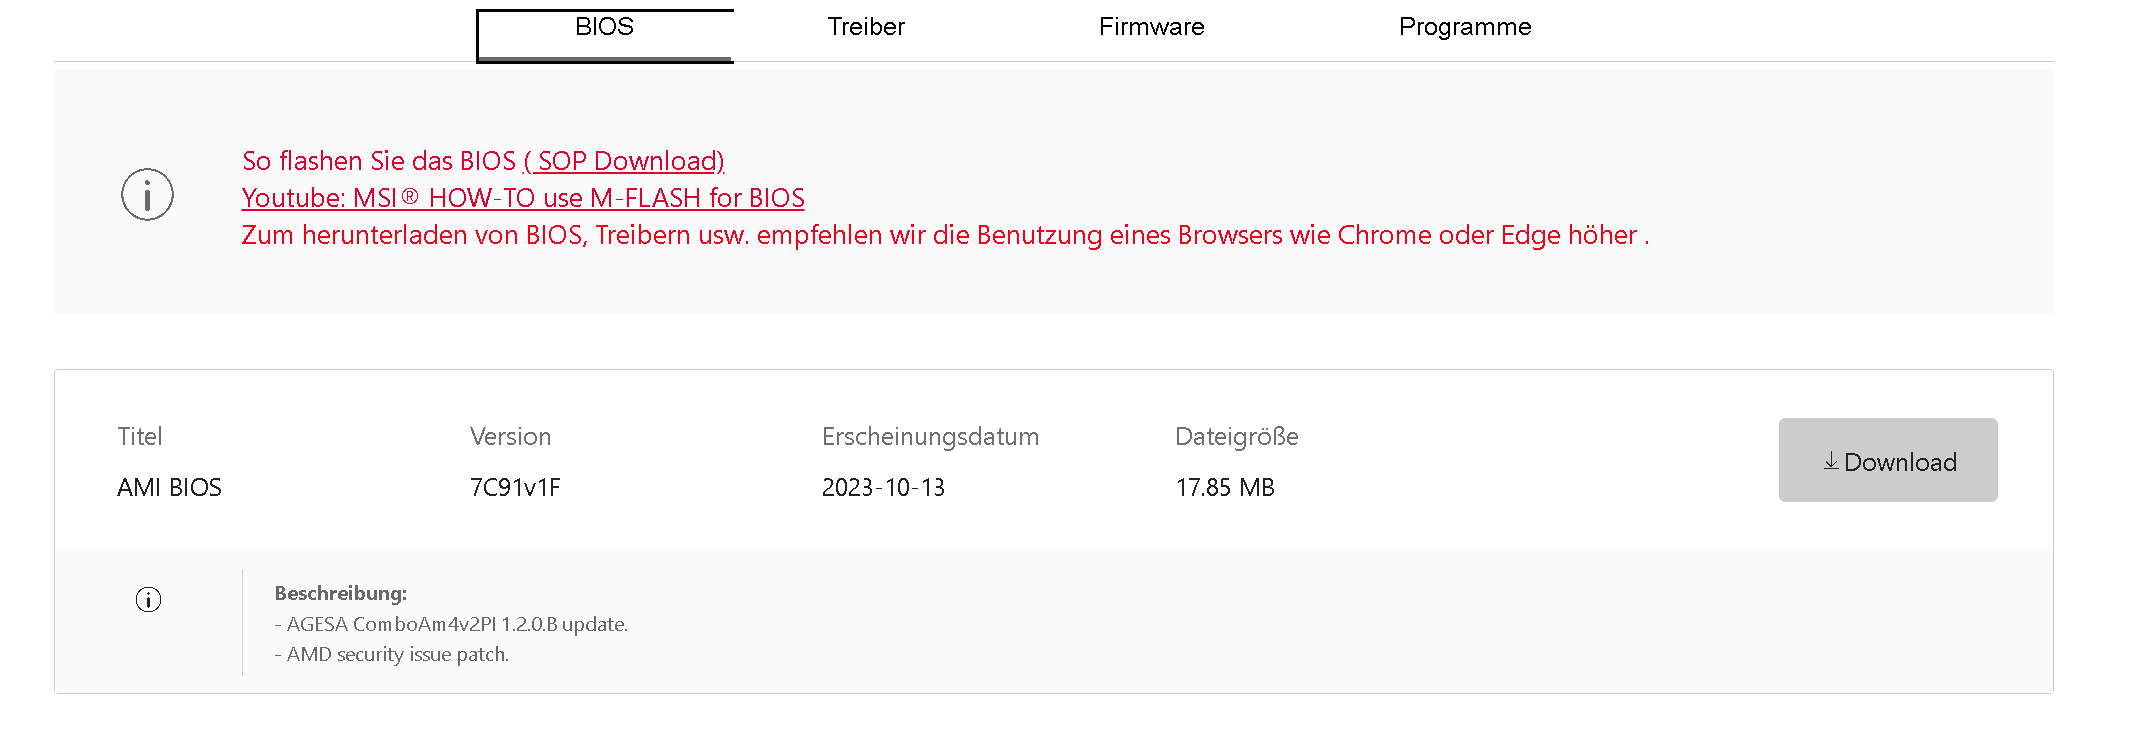The height and width of the screenshot is (736, 2139).
Task: Click the gray Download button's text label
Action: tap(1900, 462)
